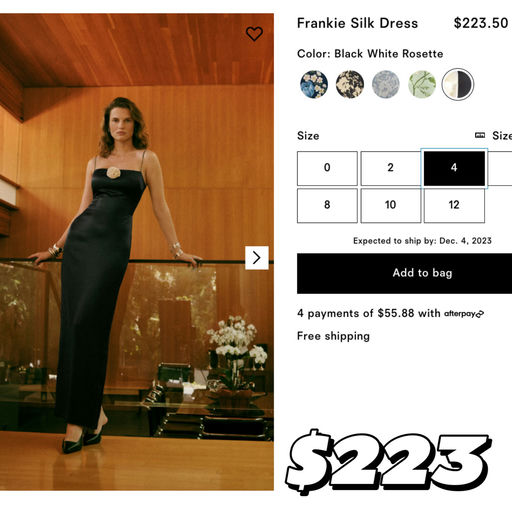Screen dimensions: 512x512
Task: Open the model product photo
Action: pyautogui.click(x=137, y=252)
